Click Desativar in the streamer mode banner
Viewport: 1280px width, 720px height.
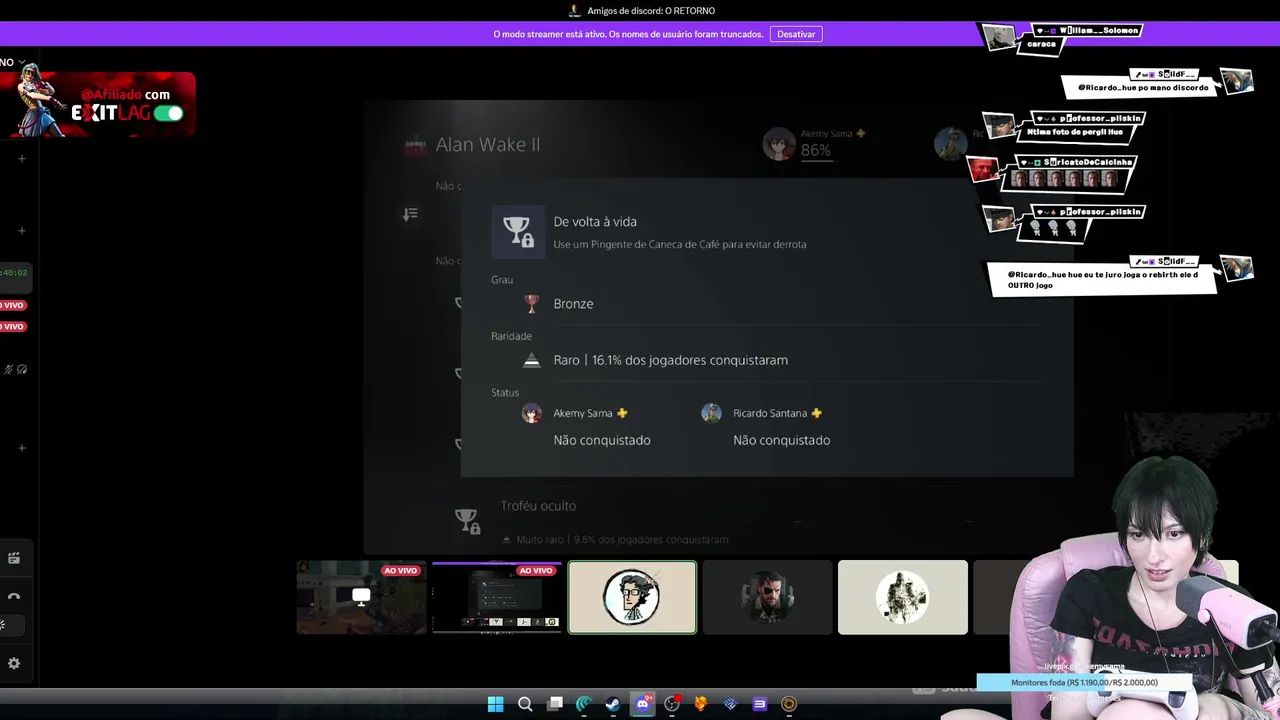796,34
